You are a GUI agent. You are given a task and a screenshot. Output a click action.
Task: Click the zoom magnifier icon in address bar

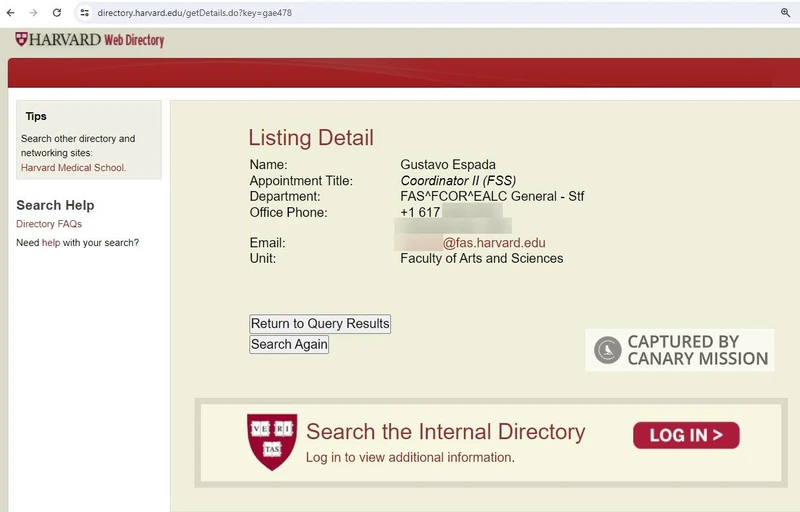[x=785, y=13]
